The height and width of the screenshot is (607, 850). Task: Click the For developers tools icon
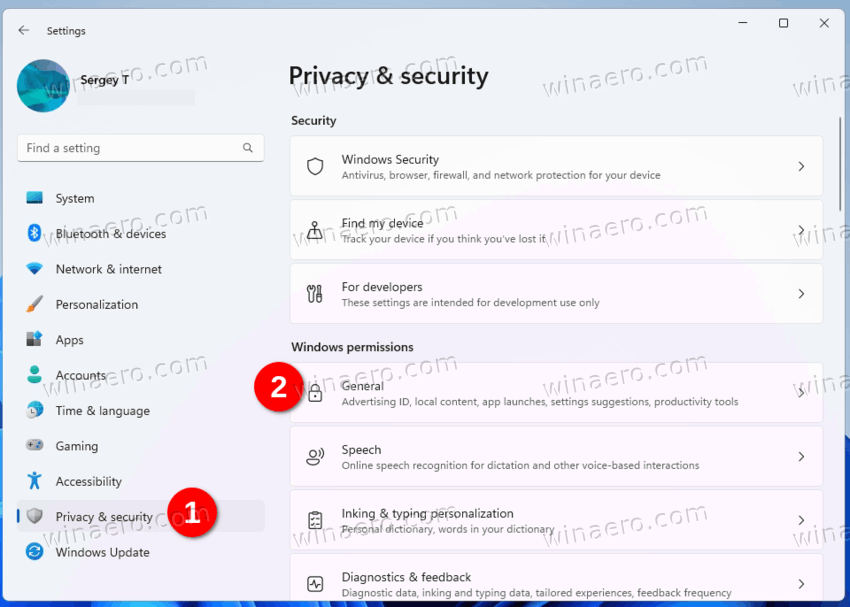pyautogui.click(x=315, y=294)
